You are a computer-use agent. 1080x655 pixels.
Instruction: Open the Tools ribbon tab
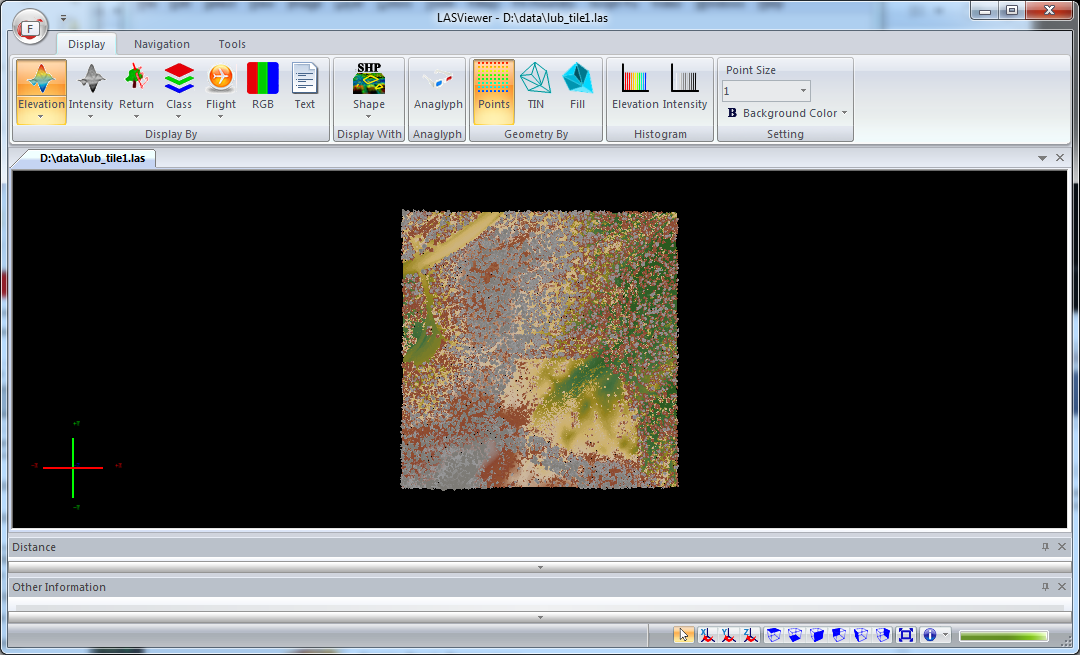(231, 44)
